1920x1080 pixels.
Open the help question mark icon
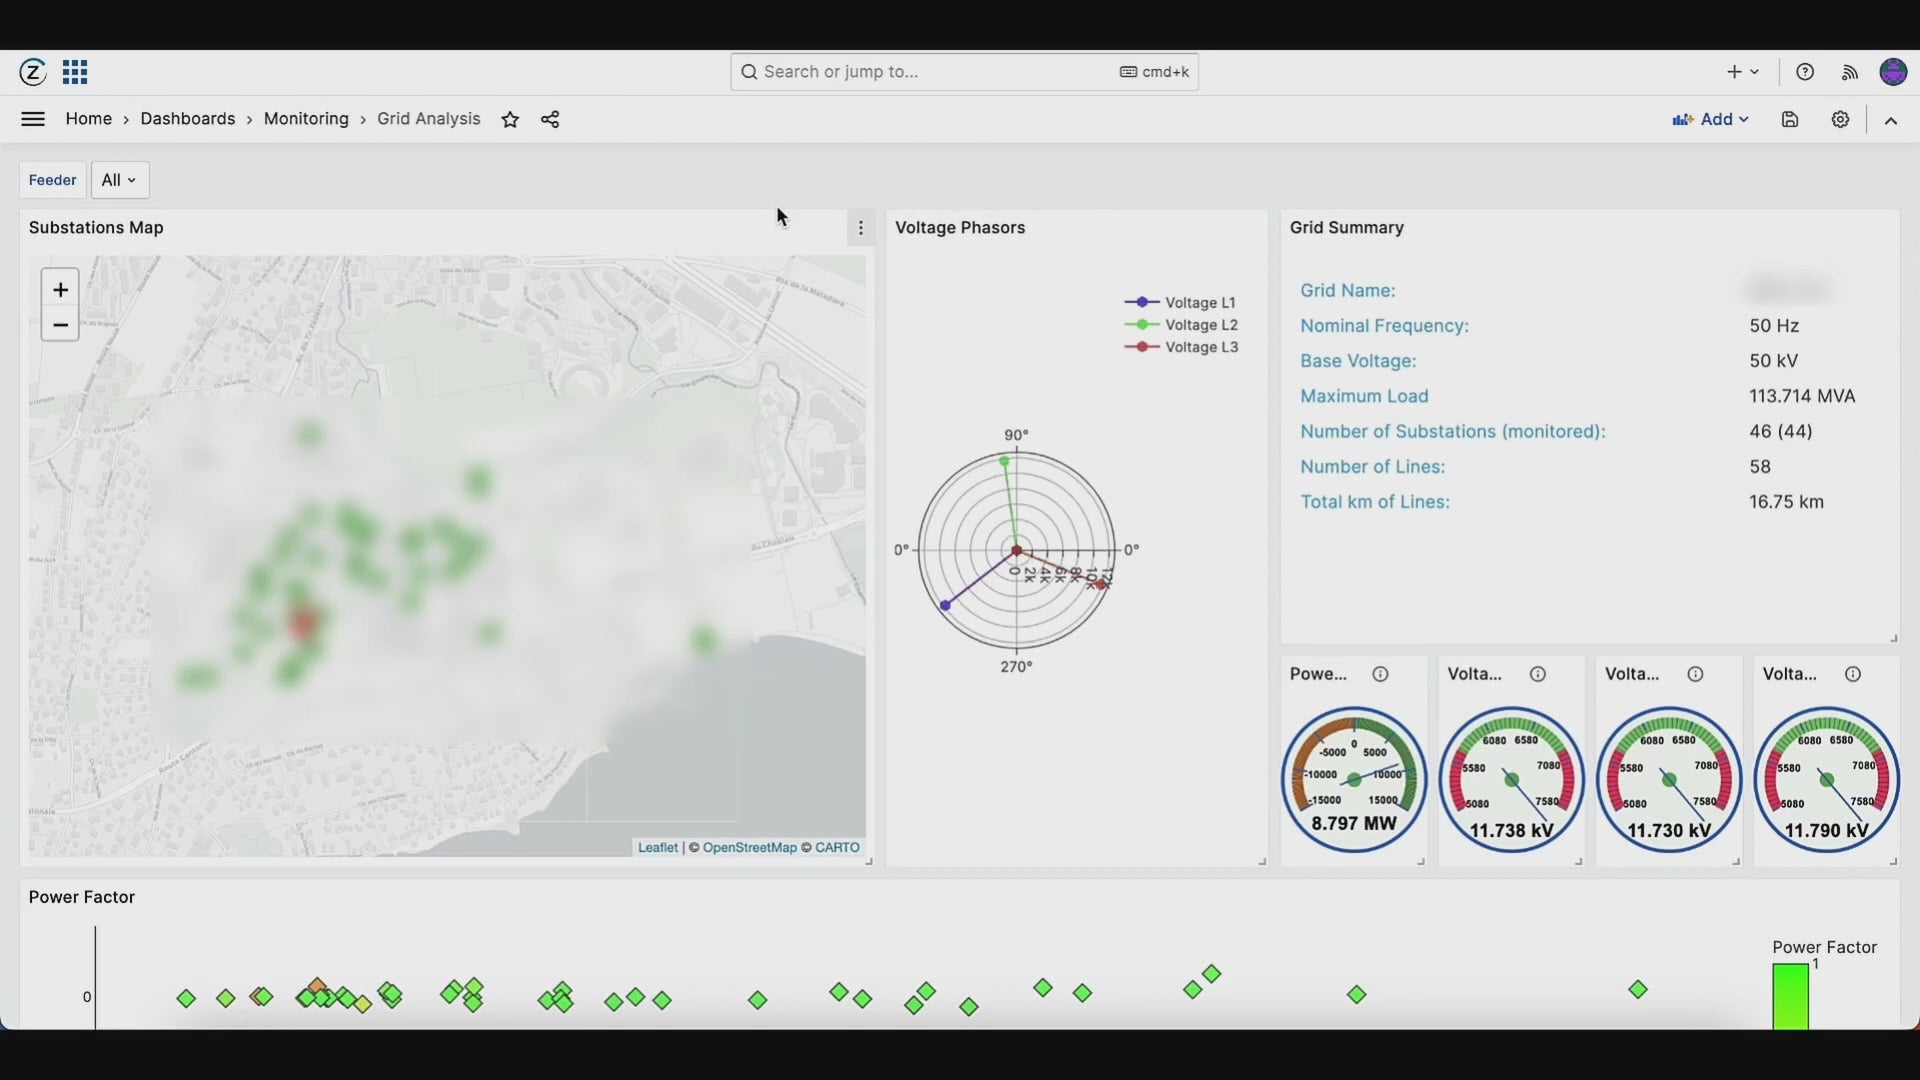click(1805, 72)
